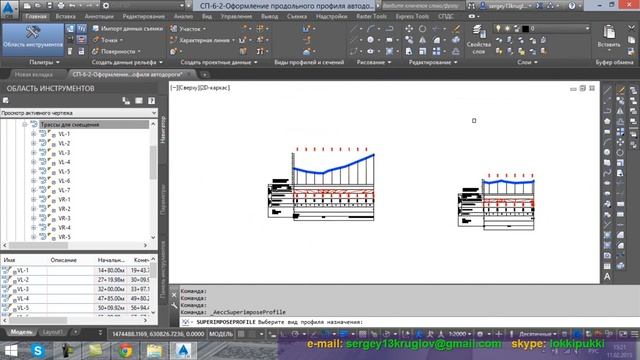Click the search keyword input field

tap(422, 6)
